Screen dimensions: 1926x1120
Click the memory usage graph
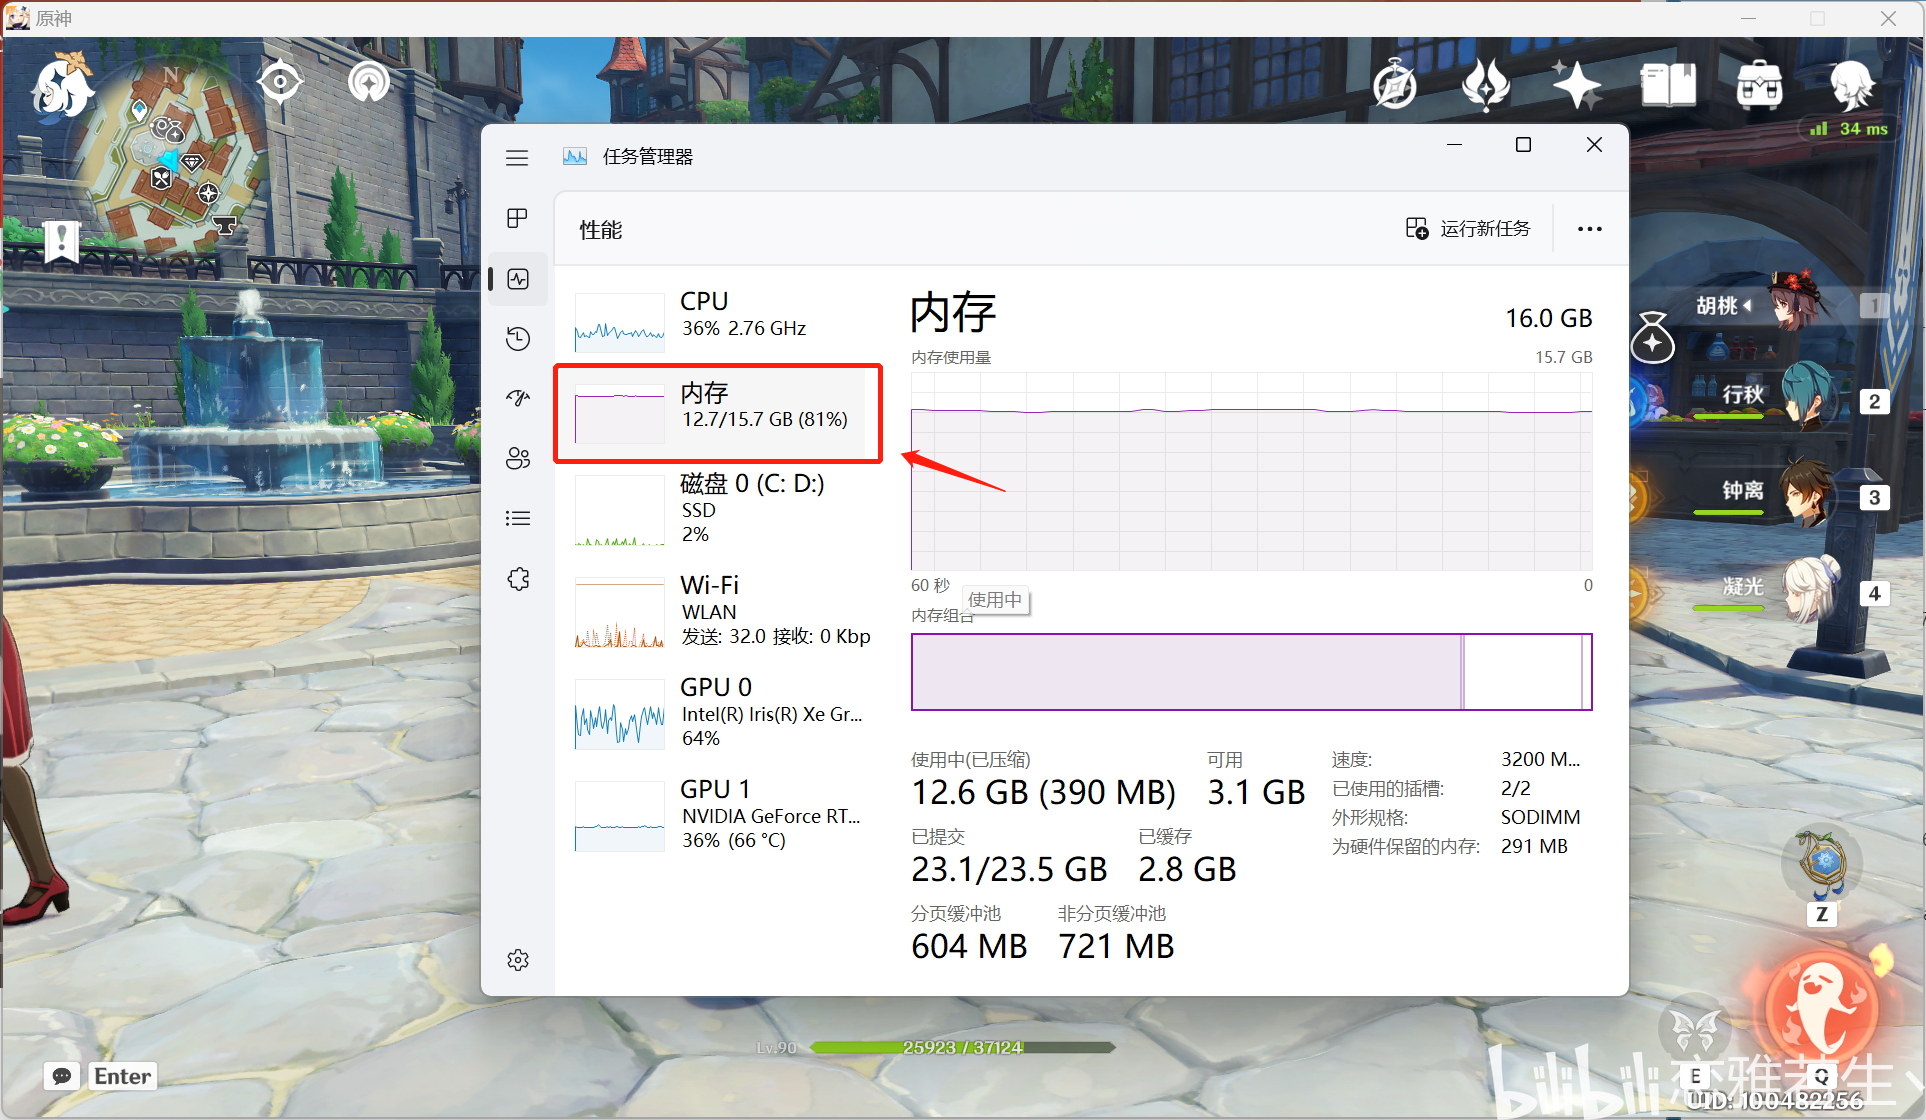(x=1251, y=471)
